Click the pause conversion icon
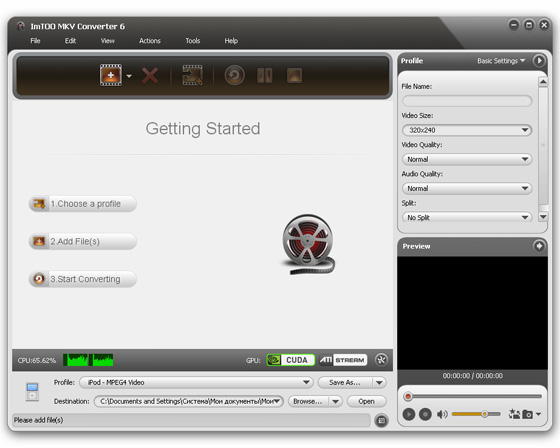Image resolution: width=560 pixels, height=448 pixels. [265, 75]
